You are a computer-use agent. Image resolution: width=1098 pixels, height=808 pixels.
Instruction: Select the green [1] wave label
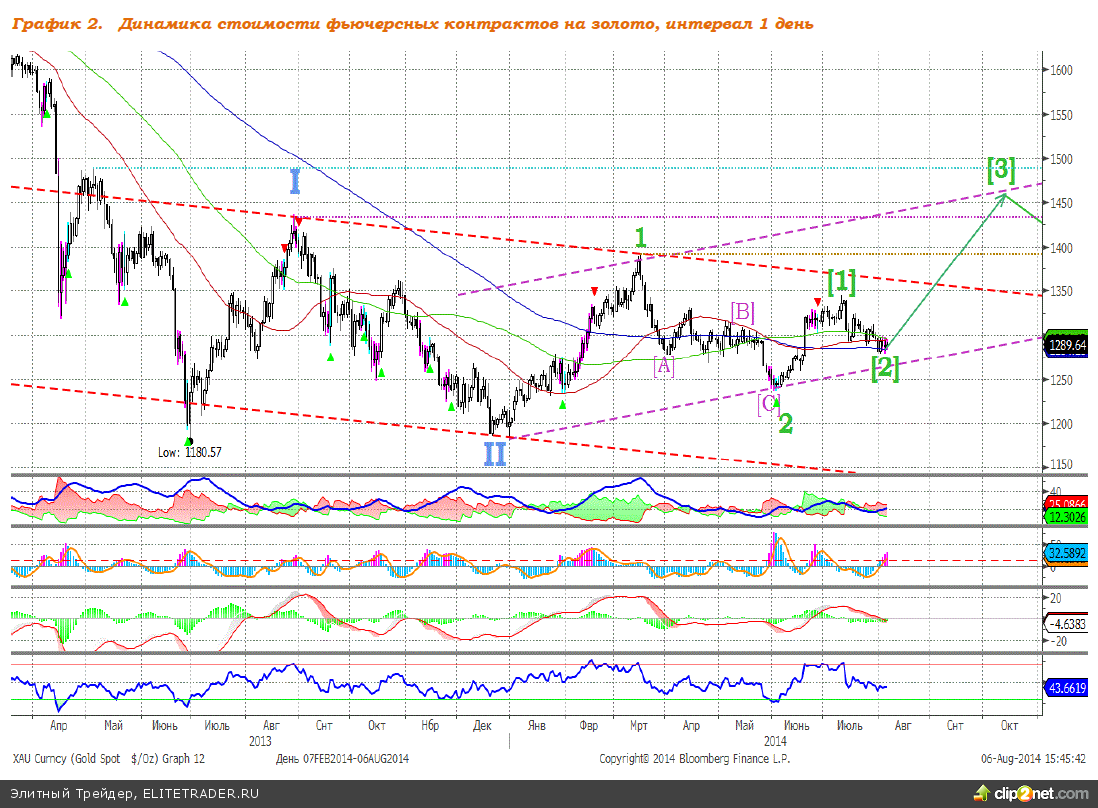coord(841,280)
